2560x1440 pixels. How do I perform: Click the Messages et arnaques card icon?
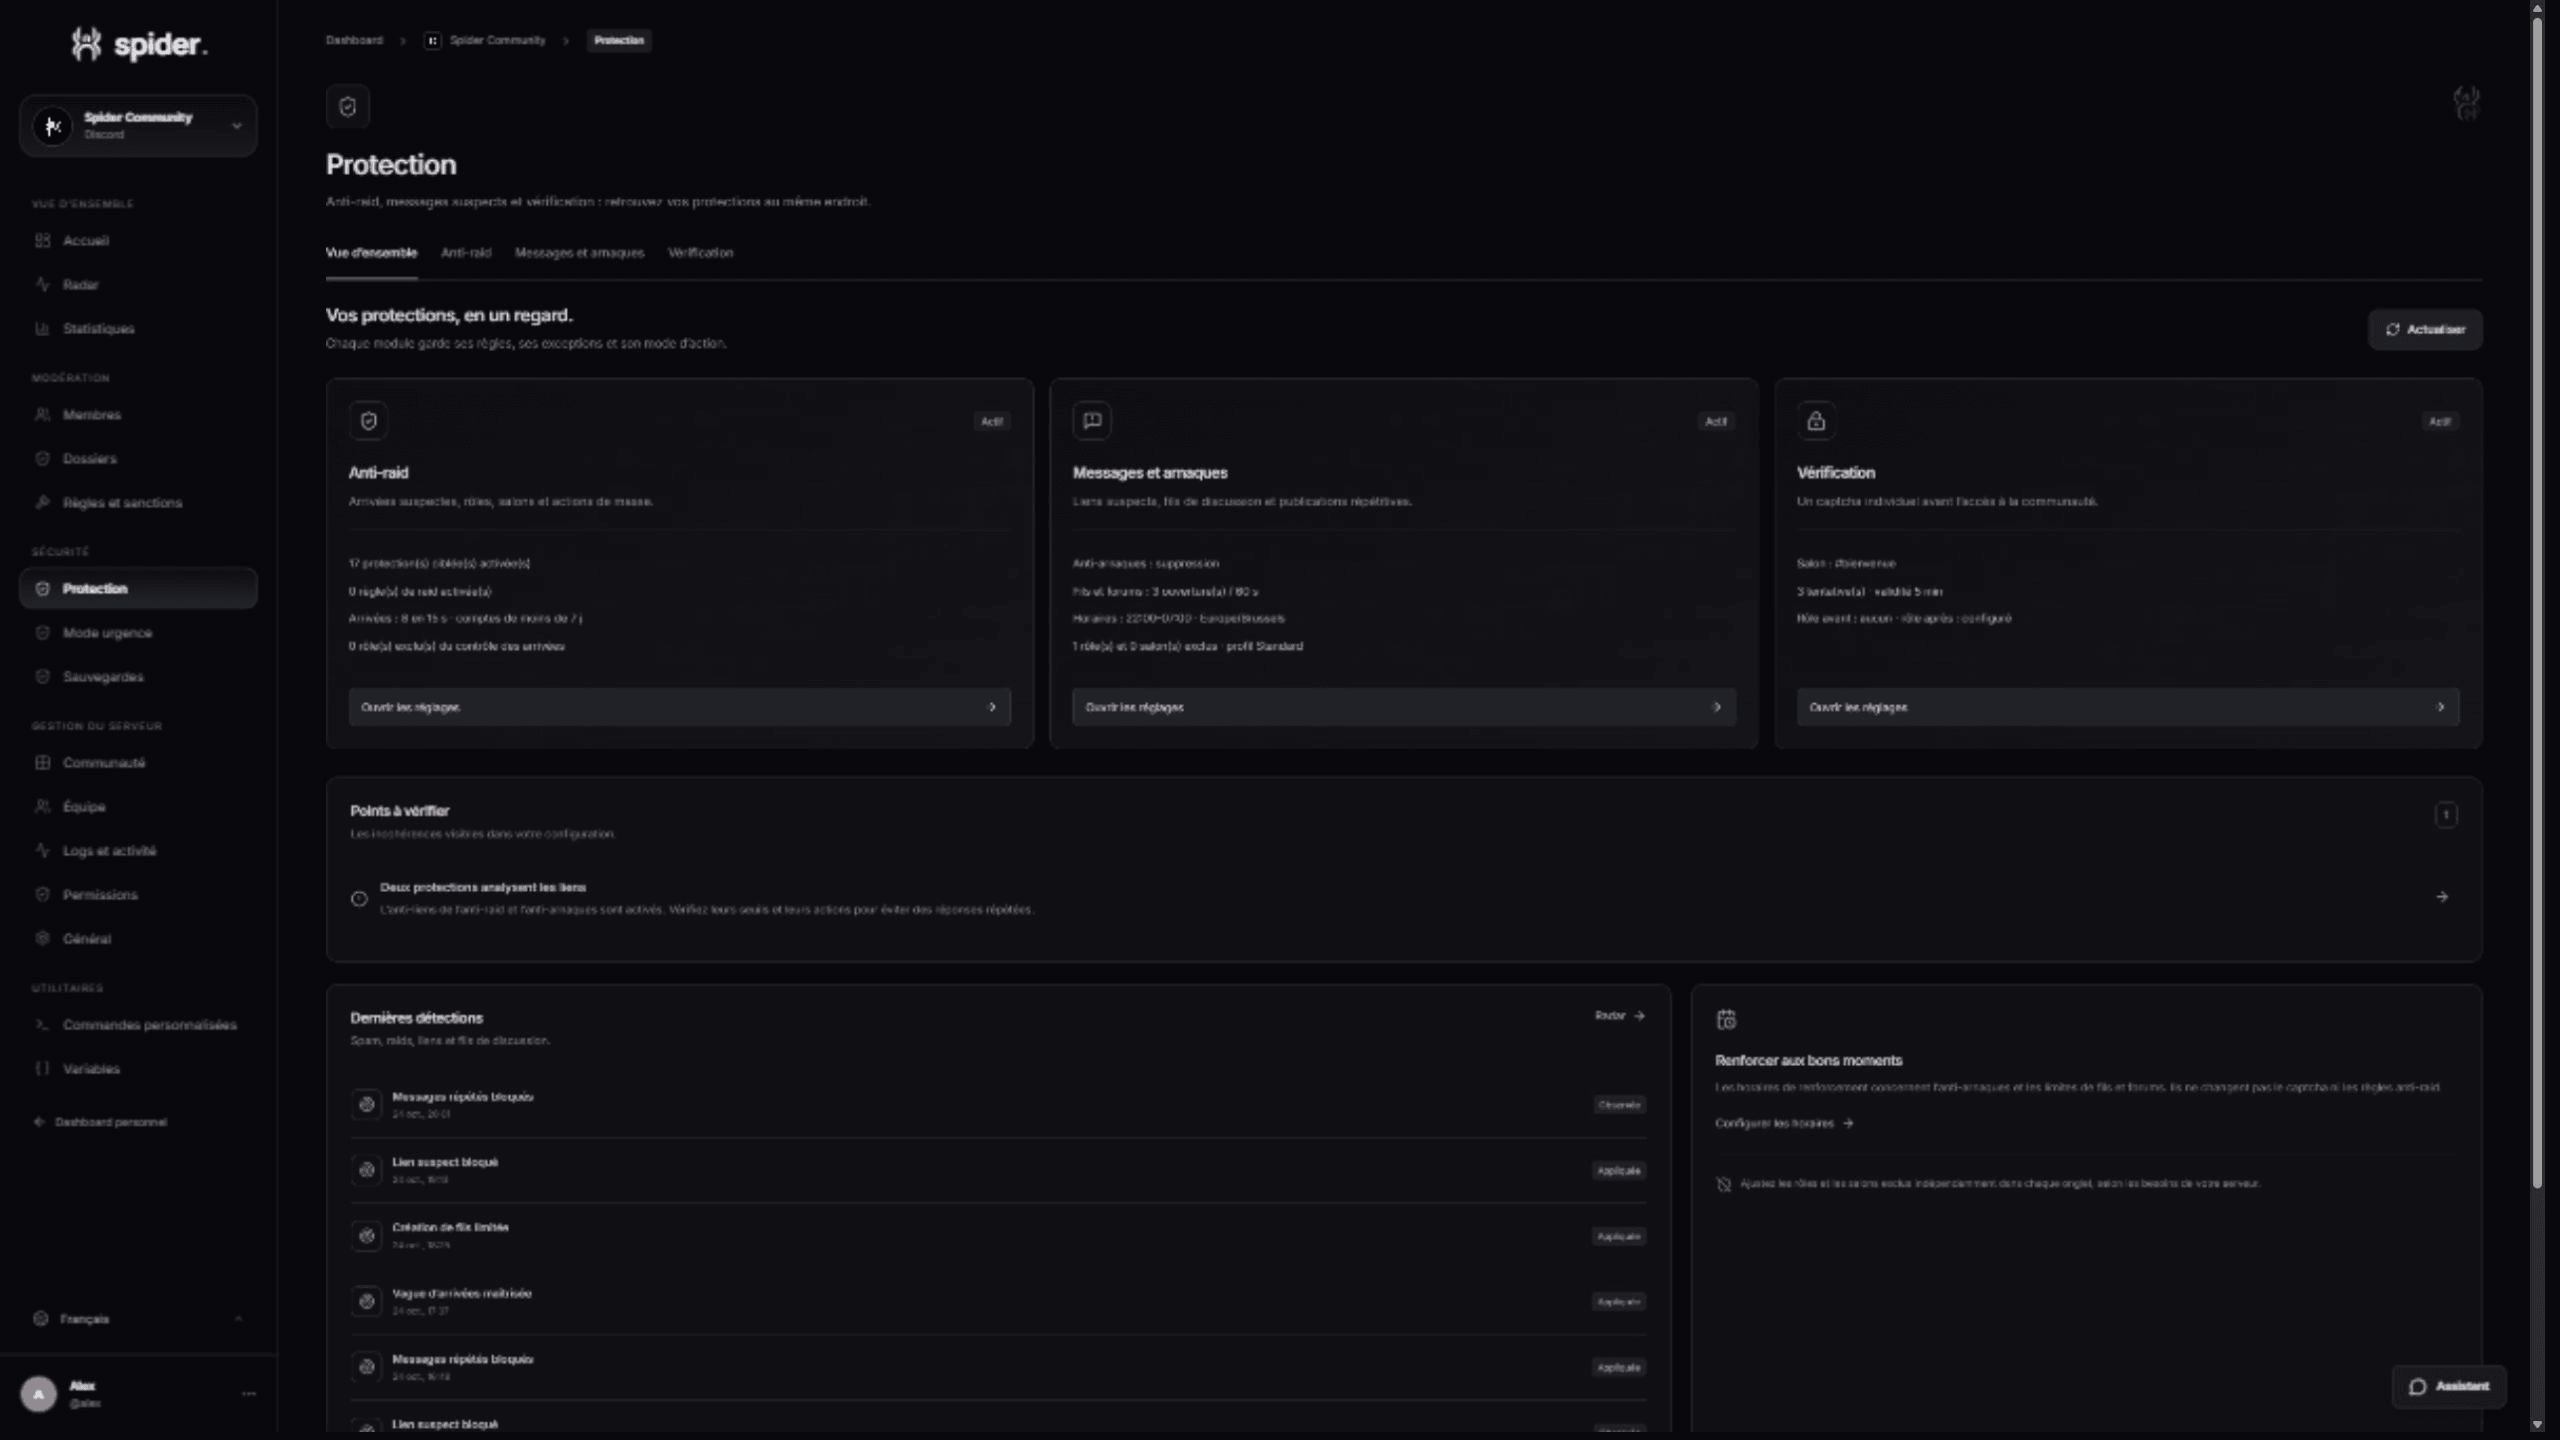tap(1092, 421)
